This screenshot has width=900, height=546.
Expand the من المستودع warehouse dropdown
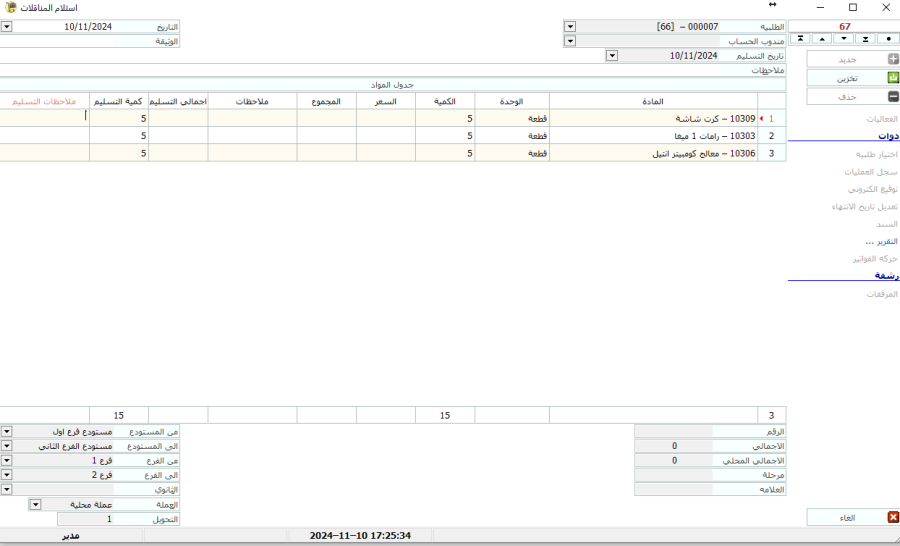coord(6,431)
